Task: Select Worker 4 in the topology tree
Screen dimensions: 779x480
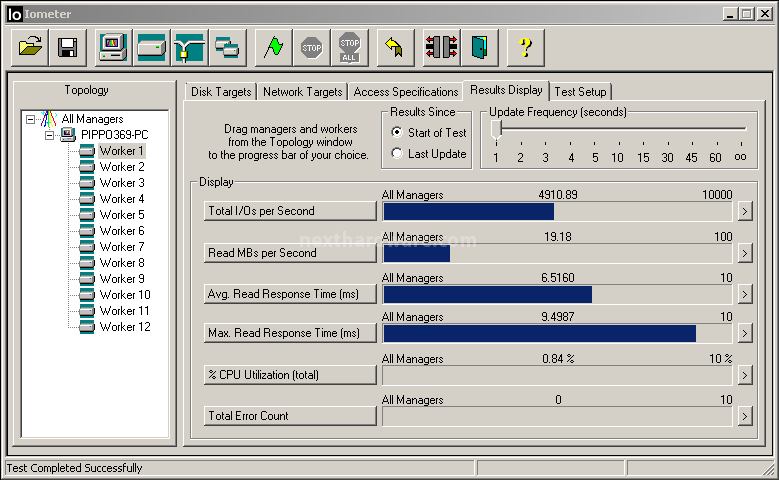Action: coord(122,199)
